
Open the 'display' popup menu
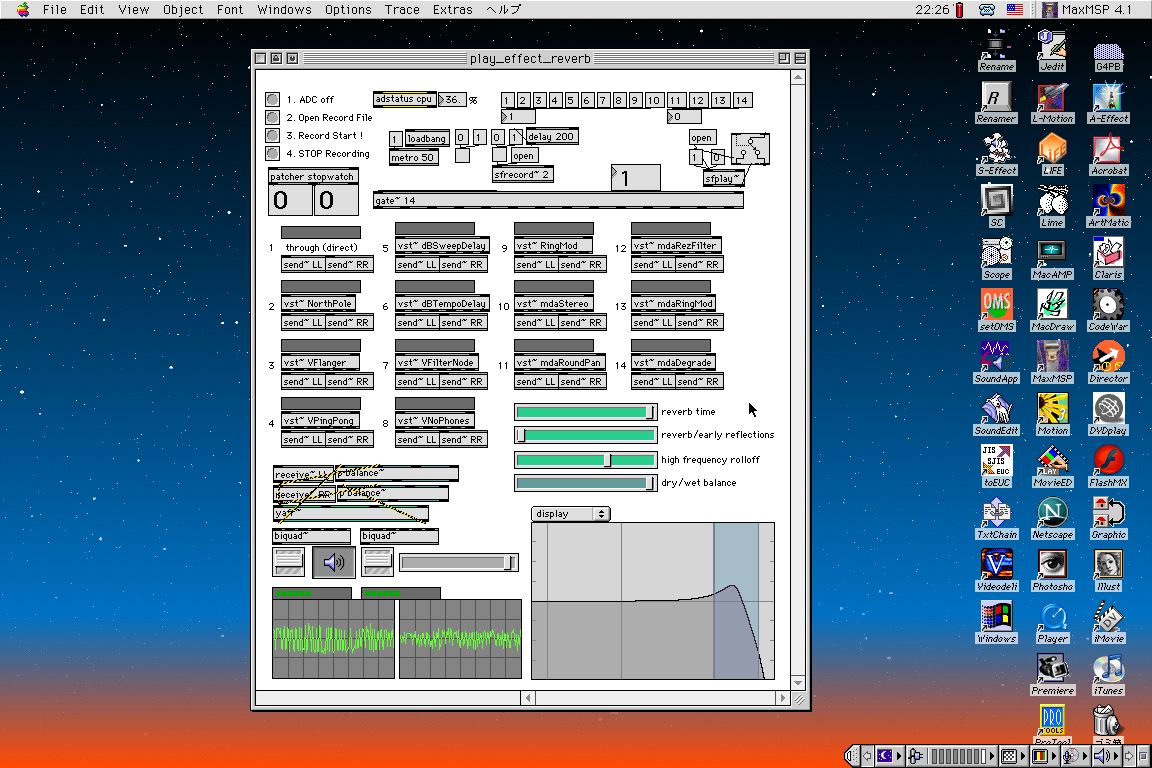570,514
